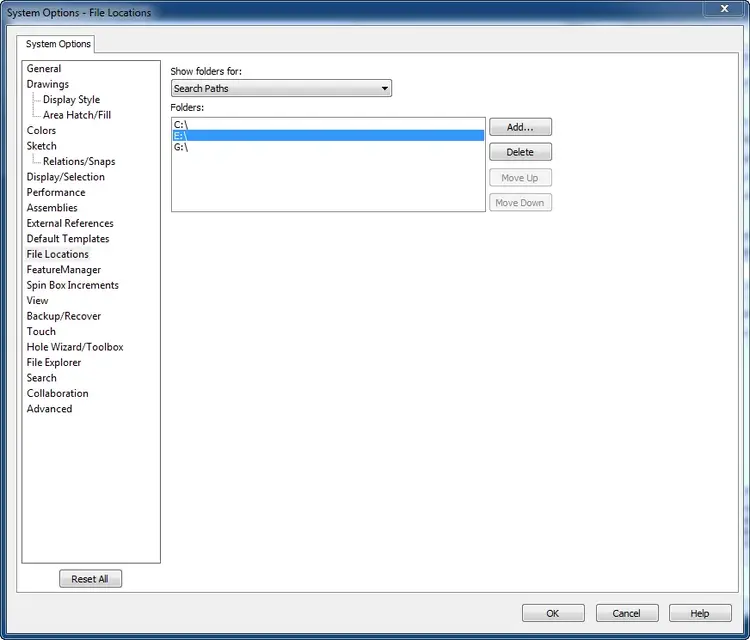
Task: Select the Advanced category
Action: pos(49,409)
